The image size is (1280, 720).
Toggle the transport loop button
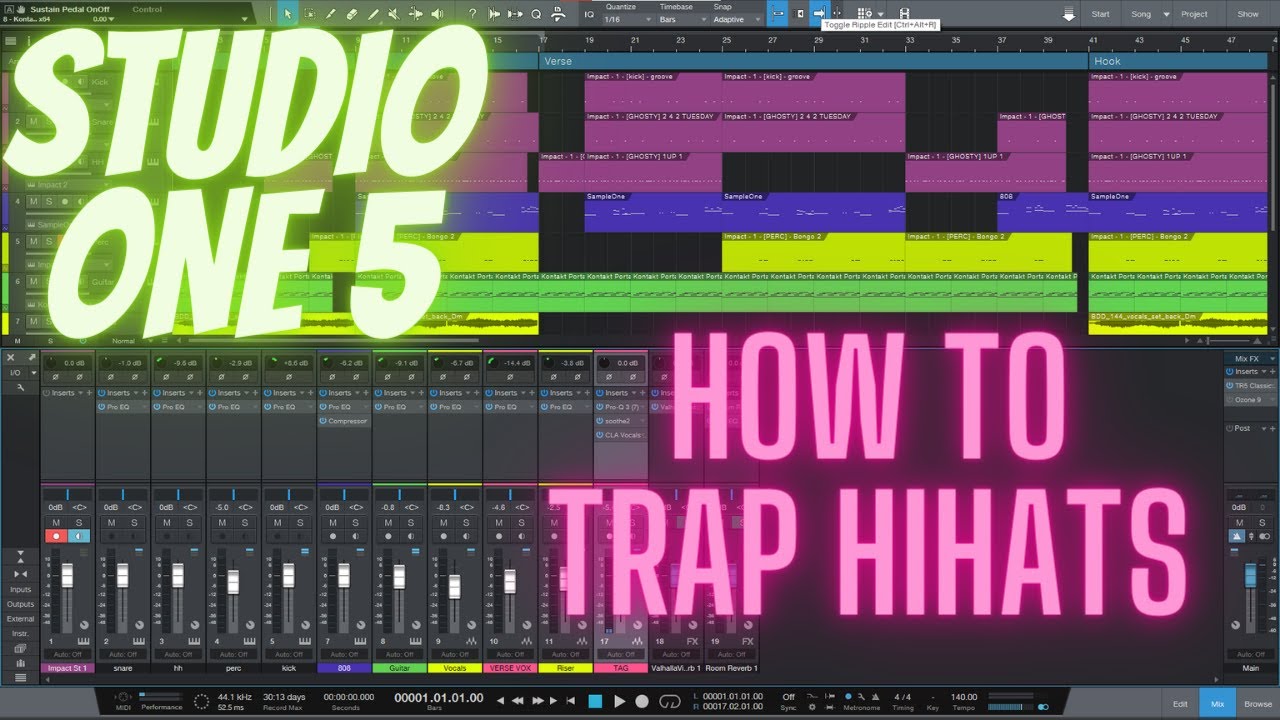(669, 701)
